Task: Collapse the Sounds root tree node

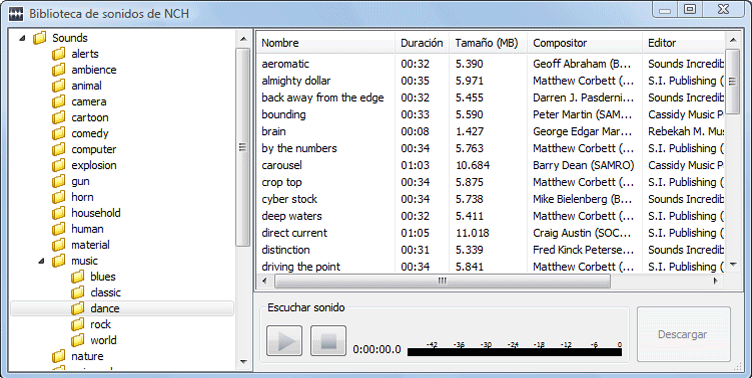Action: click(22, 38)
